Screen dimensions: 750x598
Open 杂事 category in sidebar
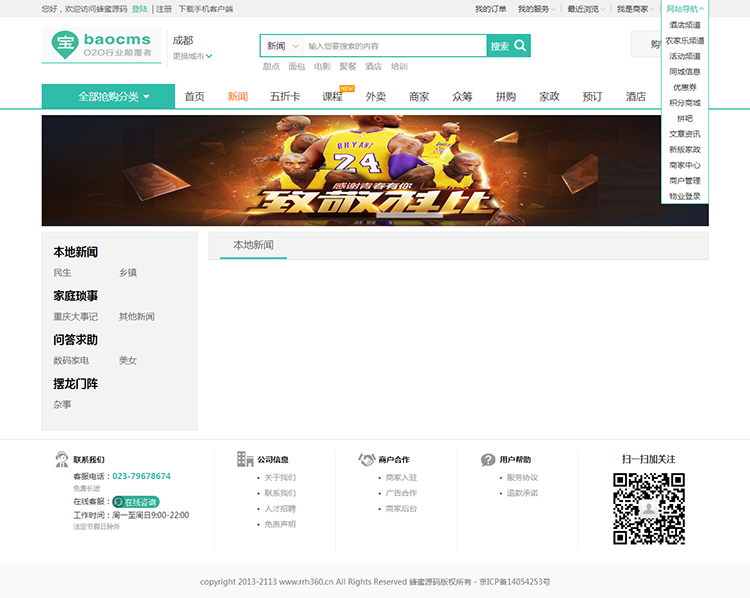pos(62,405)
